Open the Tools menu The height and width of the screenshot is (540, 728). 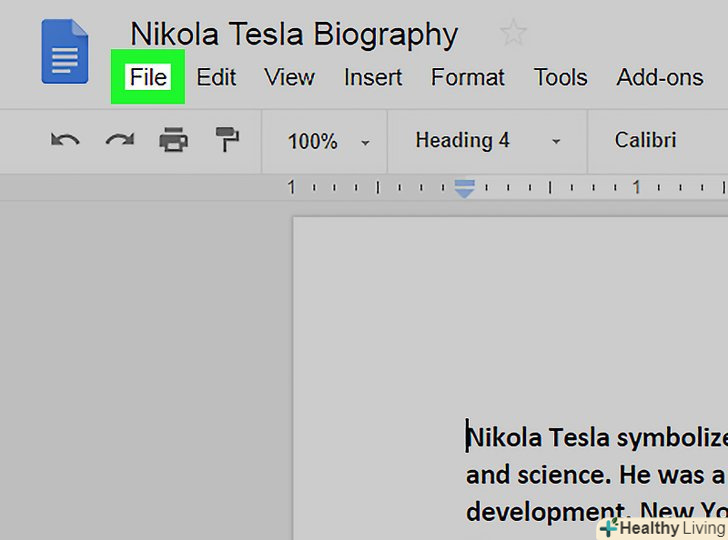tap(560, 77)
